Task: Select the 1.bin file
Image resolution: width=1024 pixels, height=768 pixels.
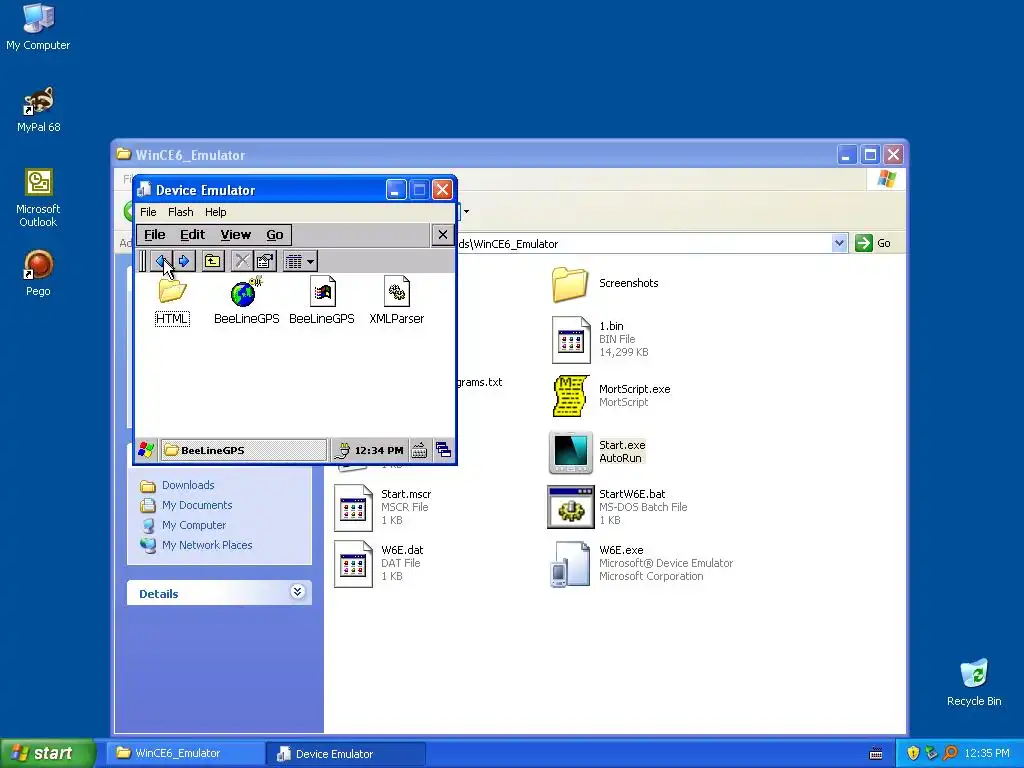Action: coord(600,339)
